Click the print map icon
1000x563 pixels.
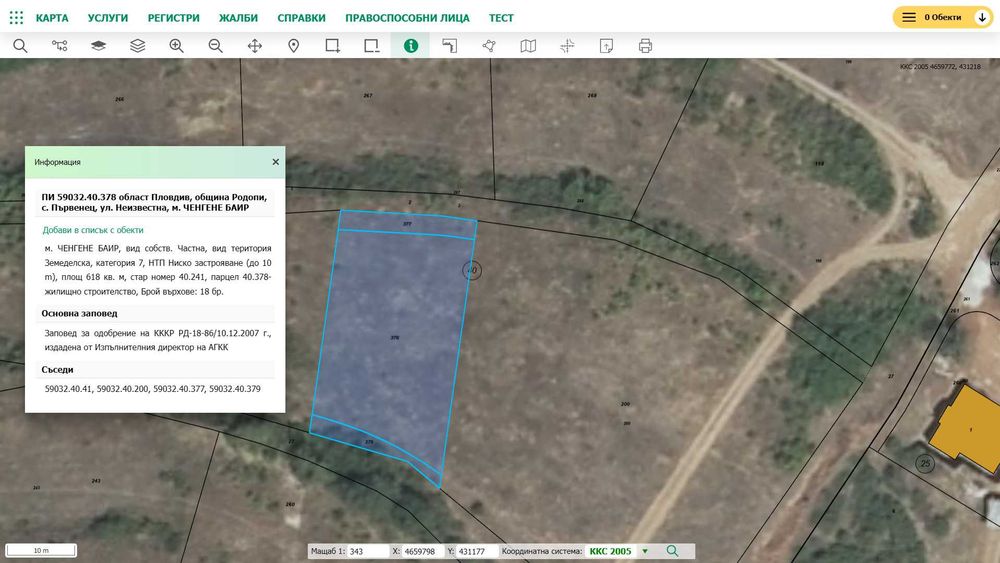click(645, 46)
